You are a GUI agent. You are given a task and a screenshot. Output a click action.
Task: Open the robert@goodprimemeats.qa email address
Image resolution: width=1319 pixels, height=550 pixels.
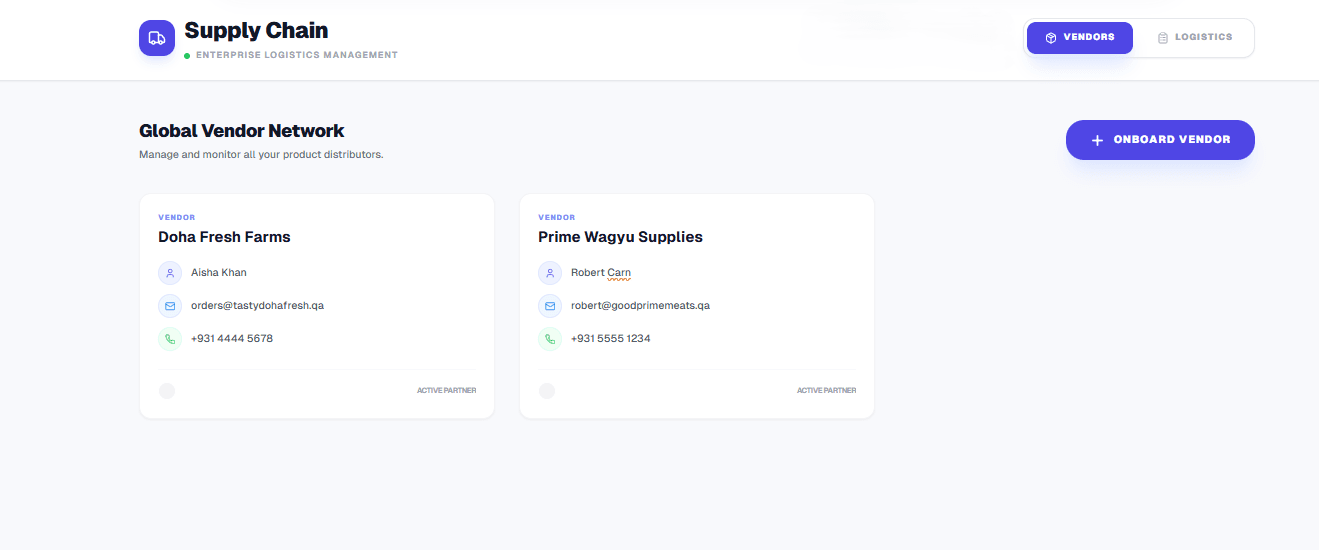[x=640, y=306]
